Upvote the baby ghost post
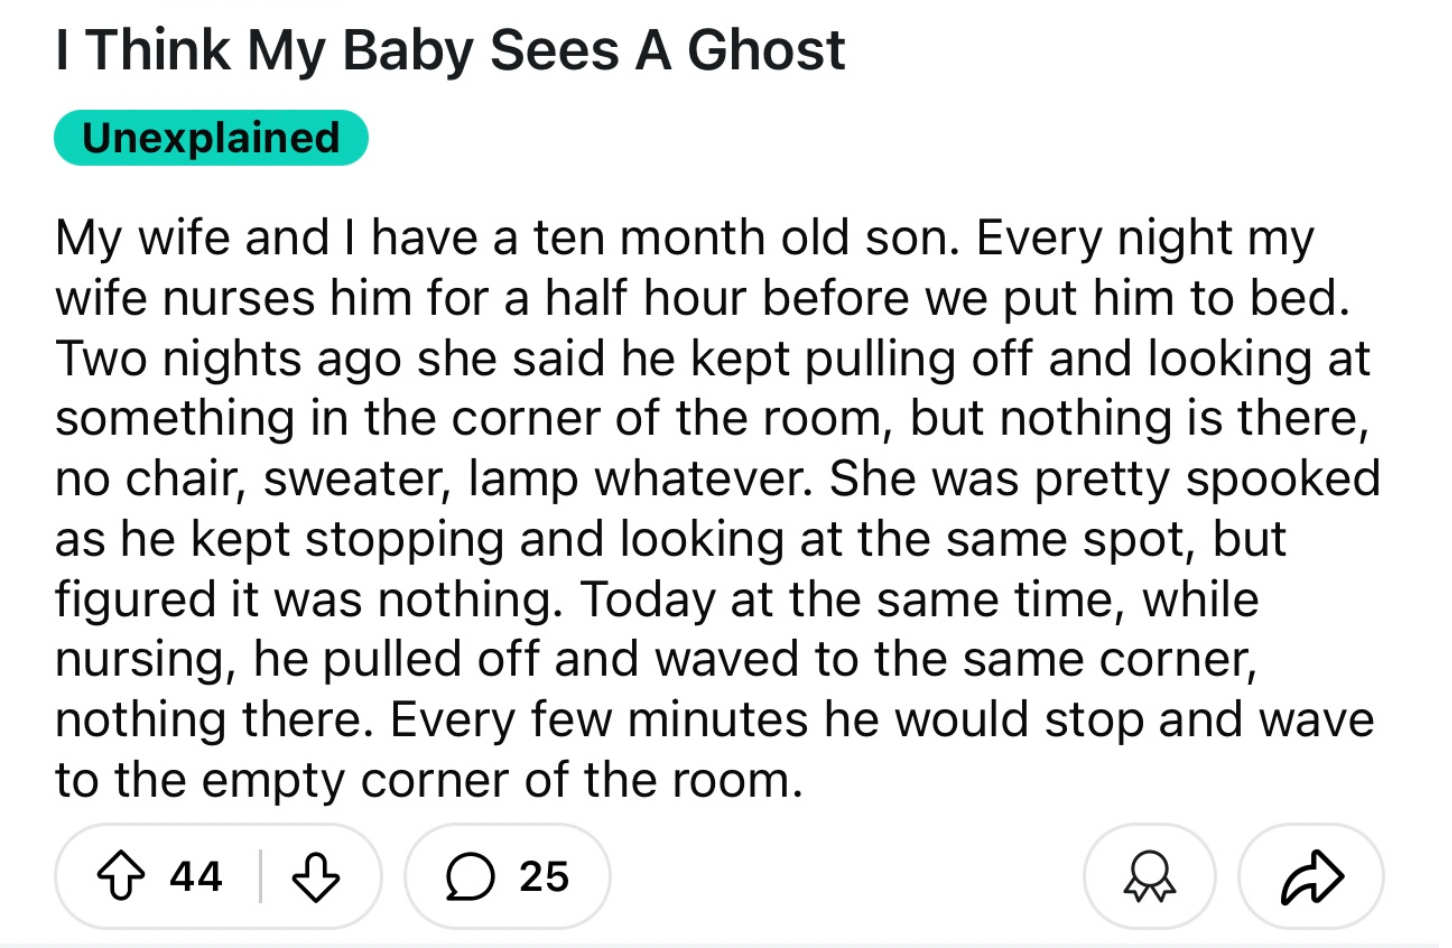 (120, 877)
